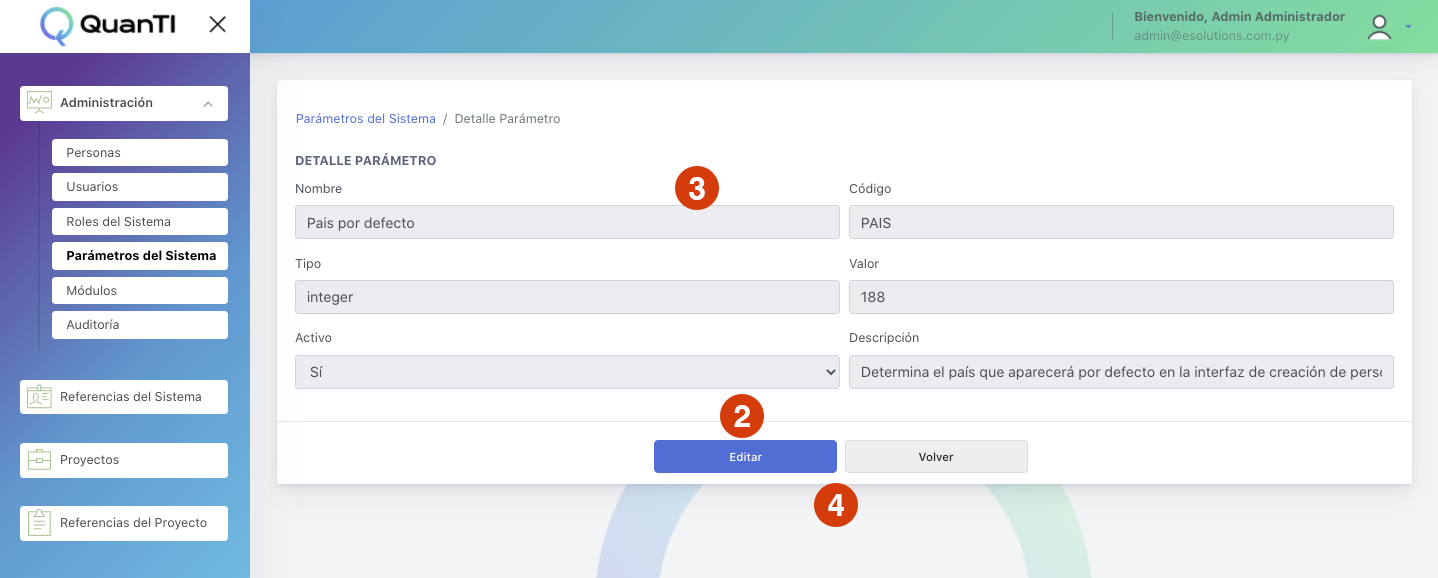Open the Activo dropdown

pyautogui.click(x=567, y=372)
